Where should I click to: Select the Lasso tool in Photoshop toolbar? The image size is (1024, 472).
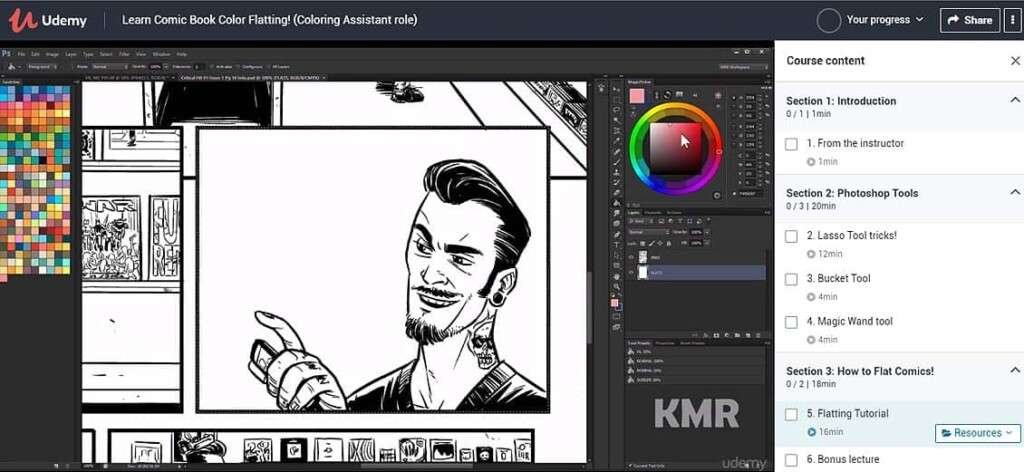pos(616,110)
